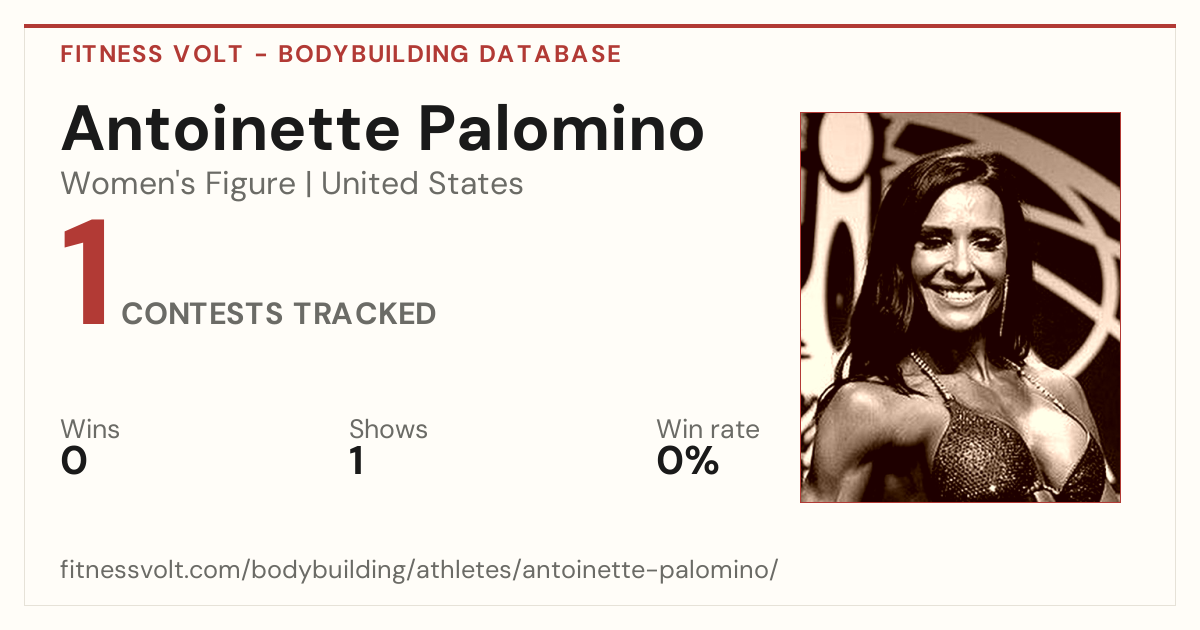Viewport: 1200px width, 630px height.
Task: Click the Antoinette Palomino athlete photo
Action: tap(960, 307)
